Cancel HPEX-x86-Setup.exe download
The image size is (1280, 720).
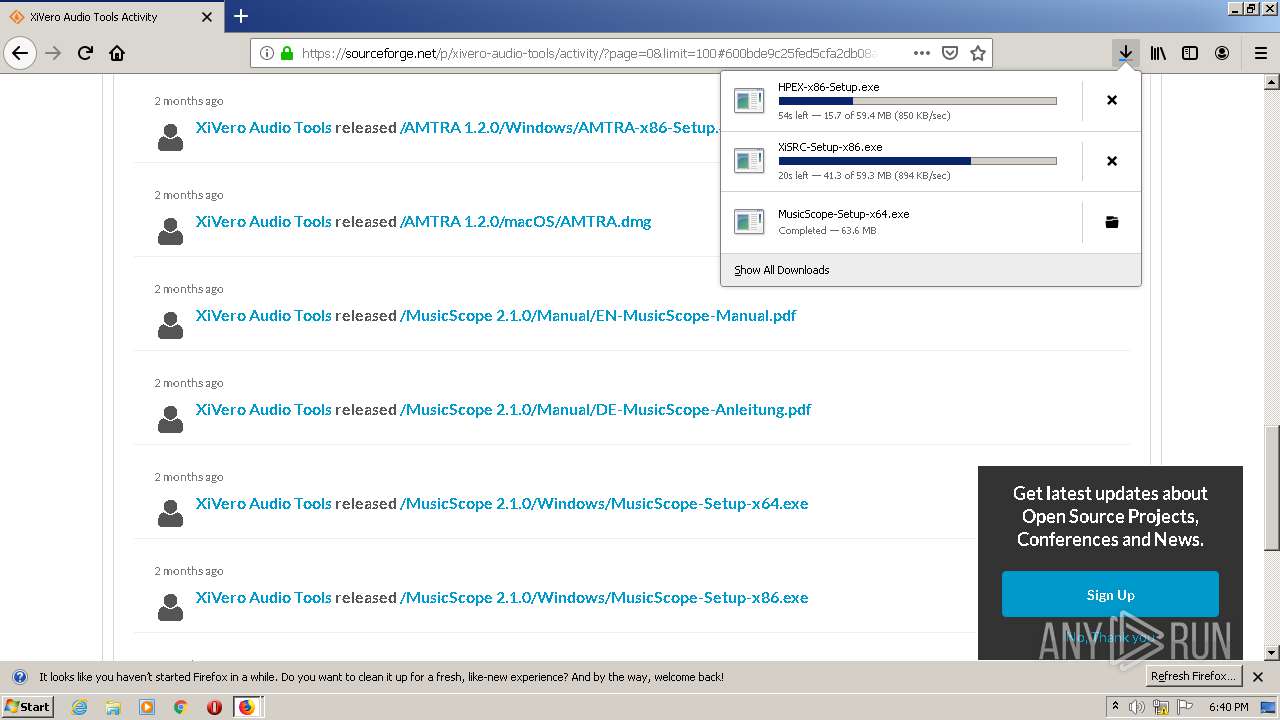pyautogui.click(x=1112, y=100)
